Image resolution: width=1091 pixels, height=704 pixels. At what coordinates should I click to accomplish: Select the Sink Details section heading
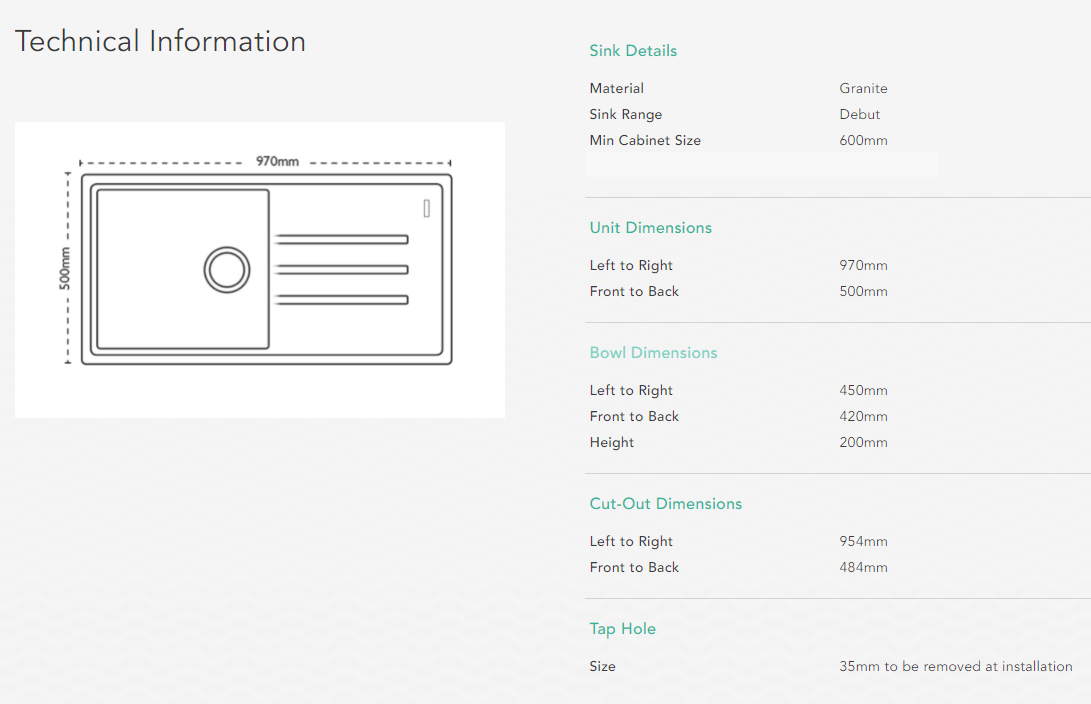[x=633, y=51]
